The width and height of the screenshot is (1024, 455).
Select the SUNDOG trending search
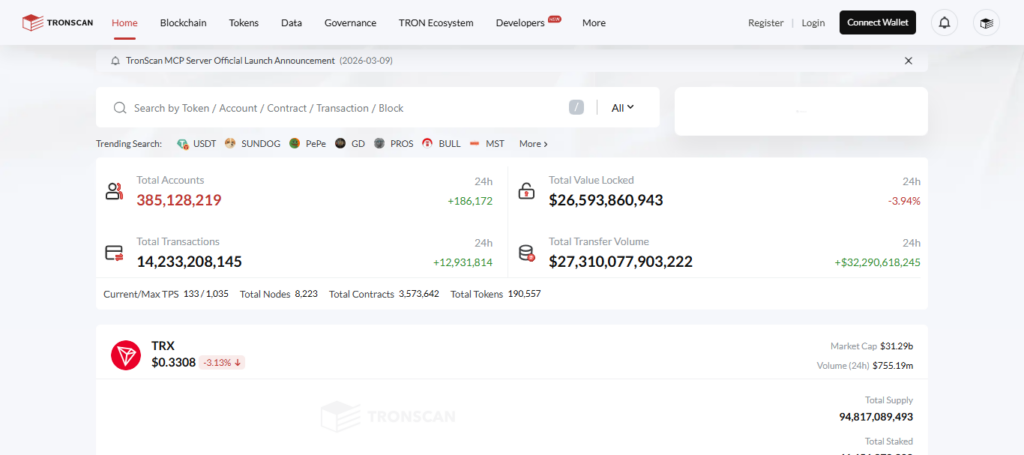point(261,144)
